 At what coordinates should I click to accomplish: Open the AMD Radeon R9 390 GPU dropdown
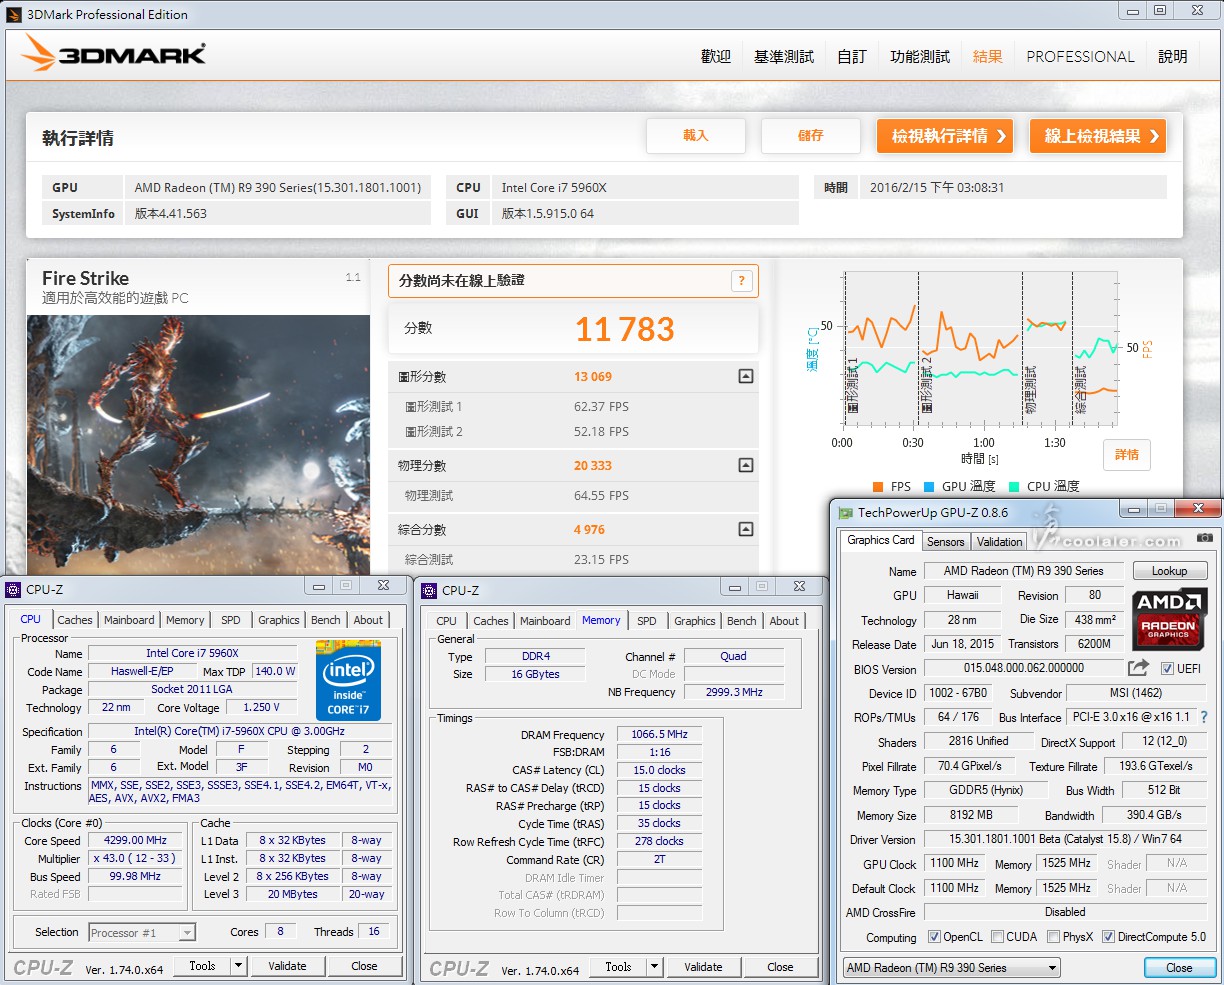click(x=950, y=967)
